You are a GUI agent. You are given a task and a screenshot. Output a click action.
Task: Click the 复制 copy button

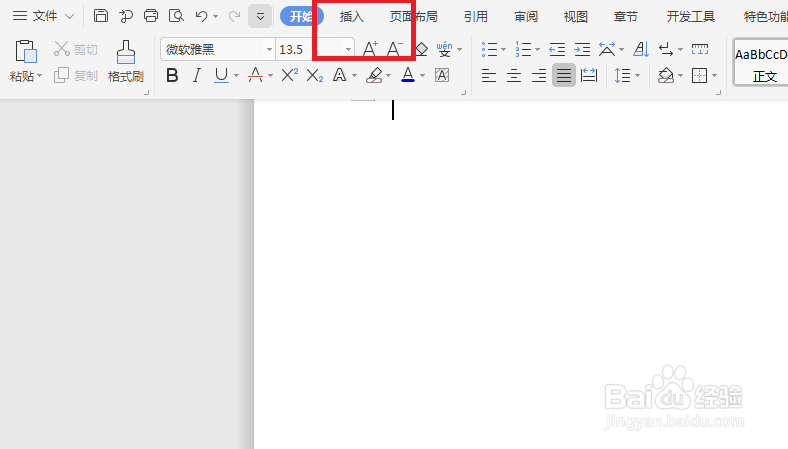click(75, 75)
